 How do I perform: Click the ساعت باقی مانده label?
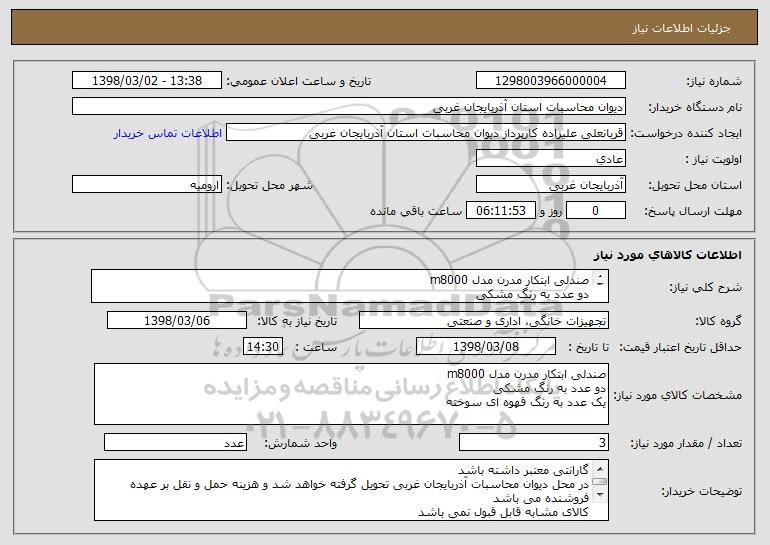pyautogui.click(x=415, y=211)
